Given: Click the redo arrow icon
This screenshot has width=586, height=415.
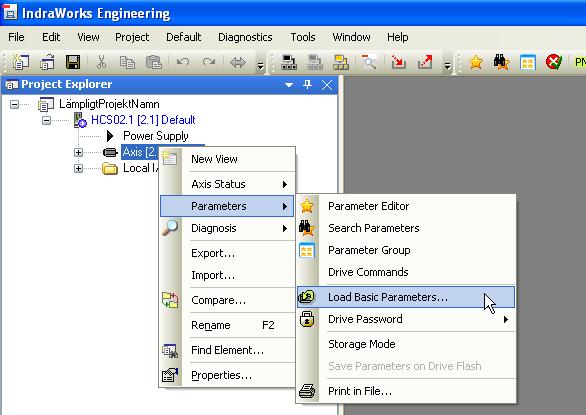Looking at the screenshot, I should [x=209, y=61].
